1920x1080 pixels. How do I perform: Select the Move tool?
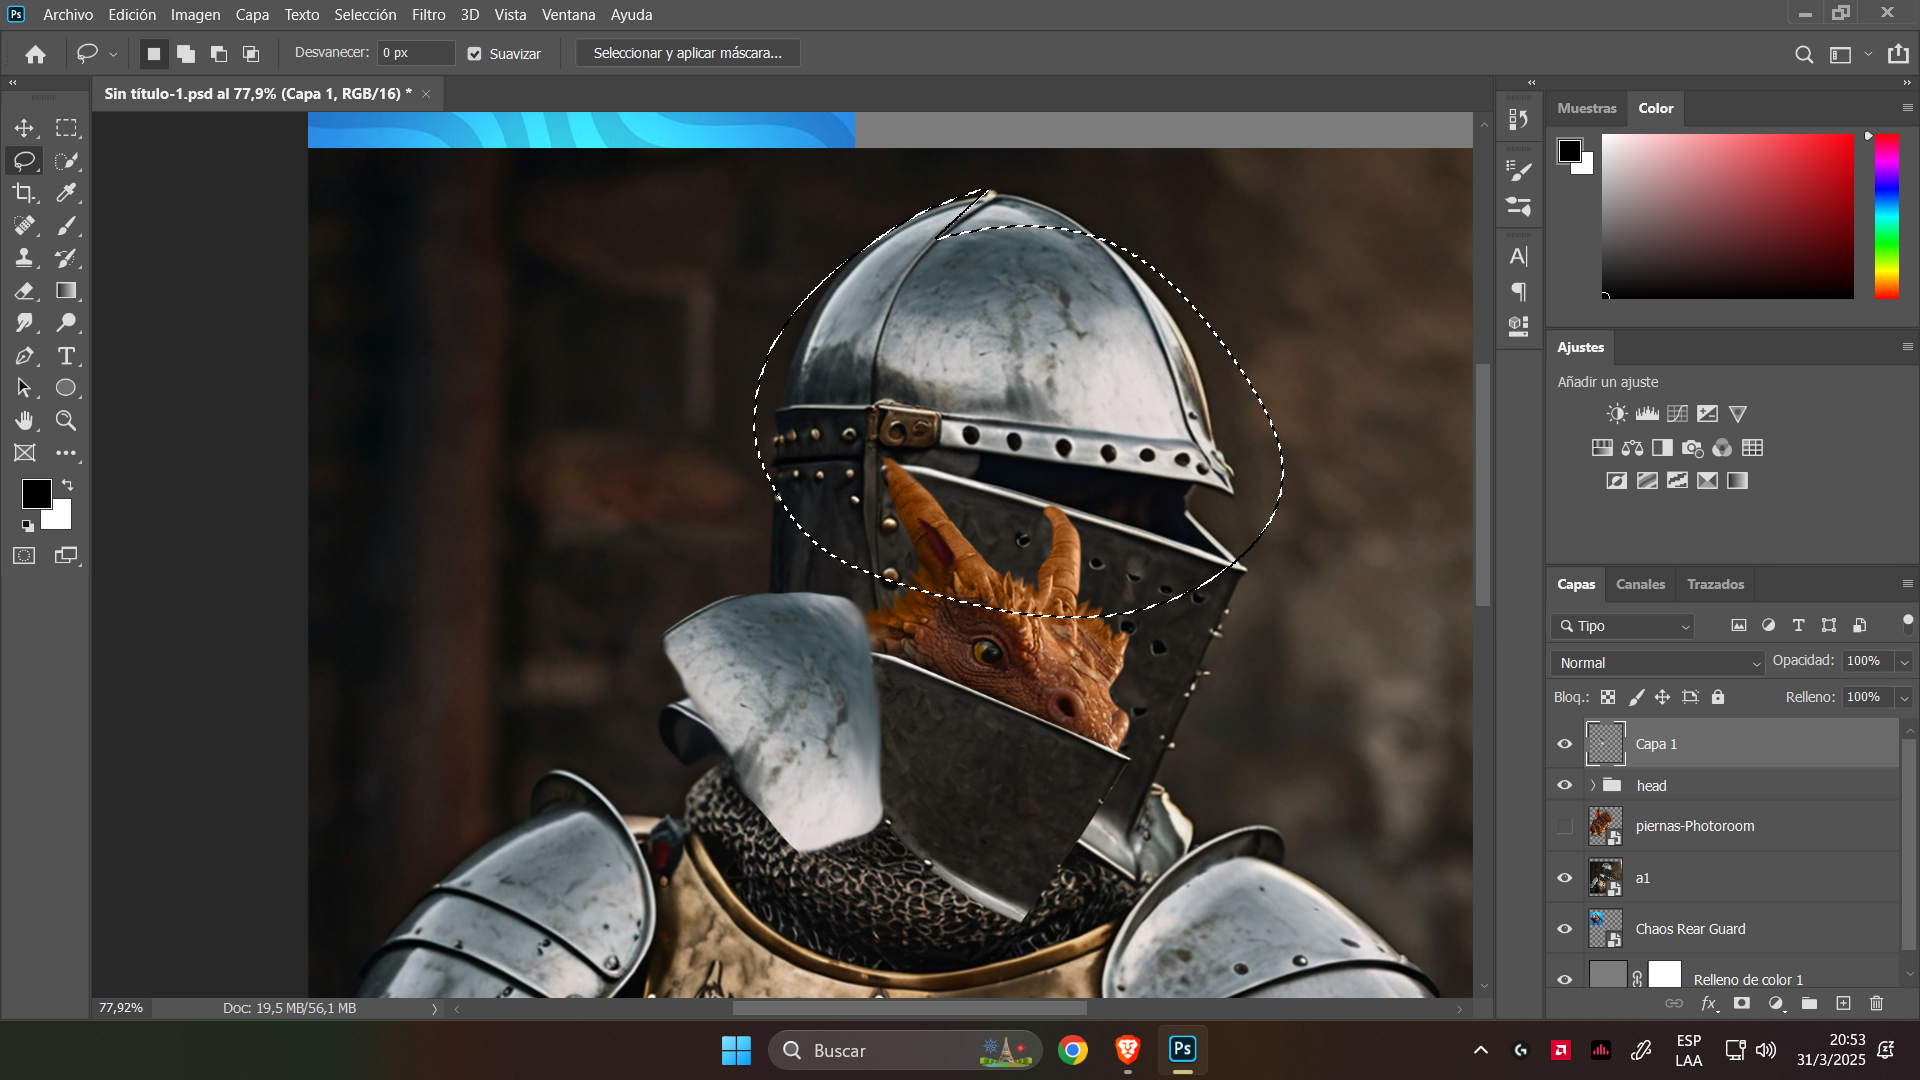[x=24, y=128]
